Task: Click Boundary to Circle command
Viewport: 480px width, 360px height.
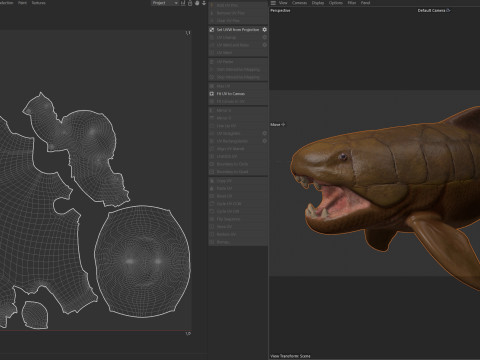Action: [238, 164]
